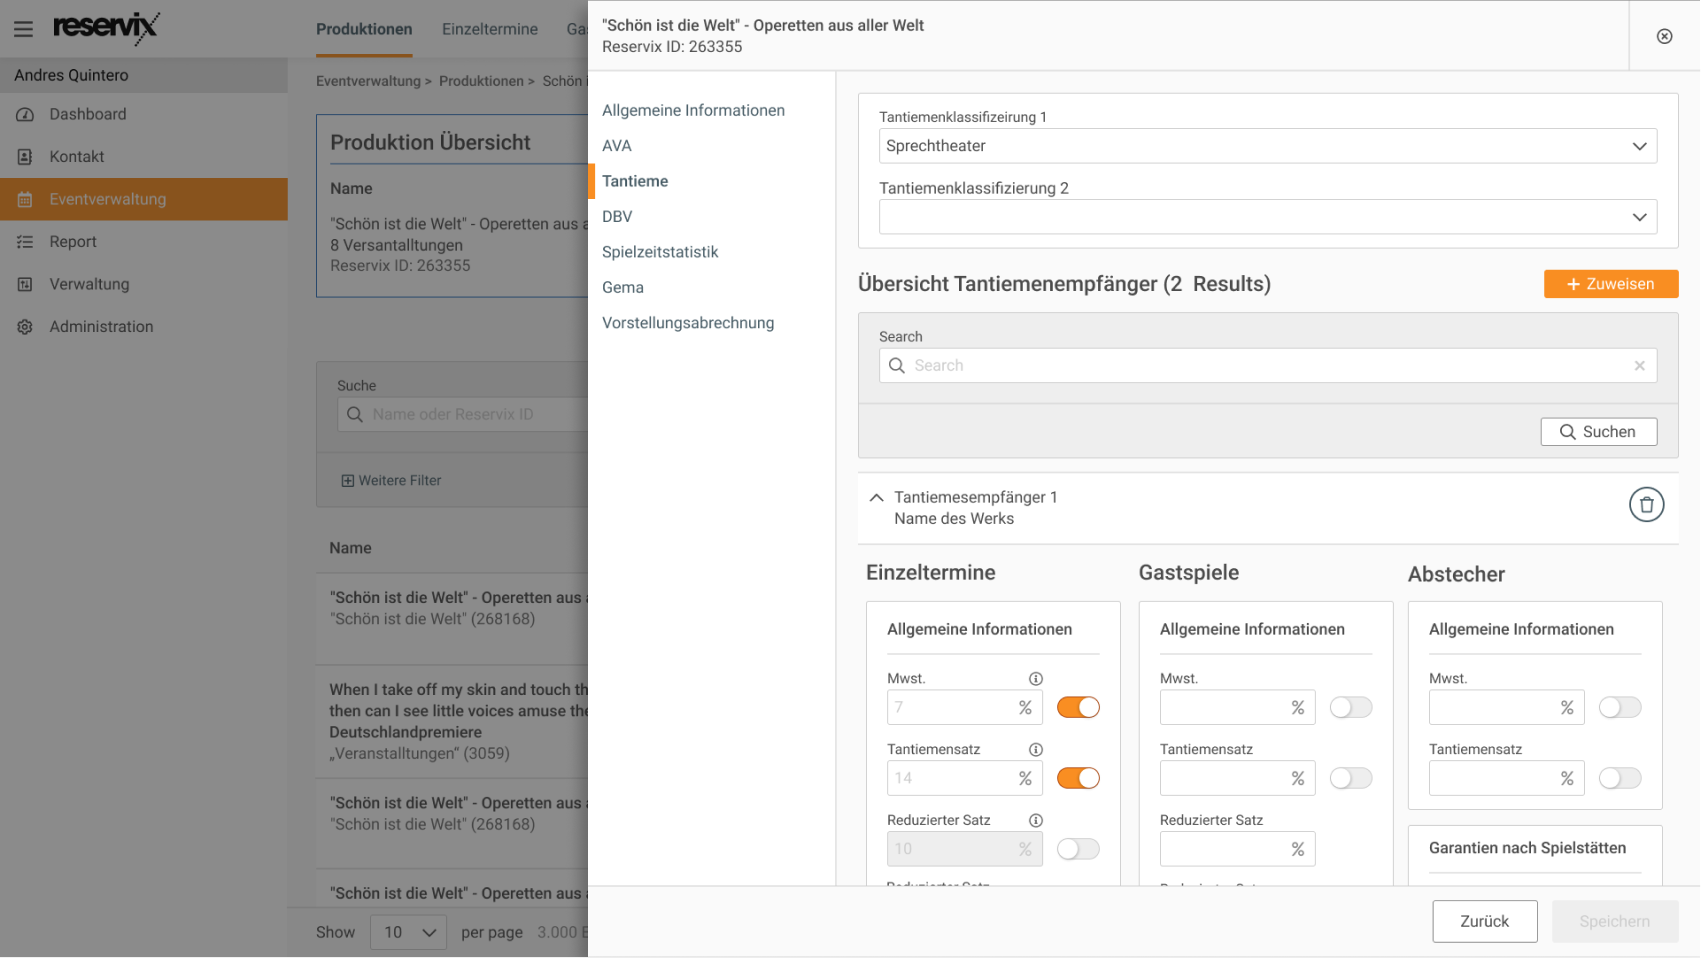Switch to the Einzeltermine tab
The image size is (1701, 958).
(490, 30)
